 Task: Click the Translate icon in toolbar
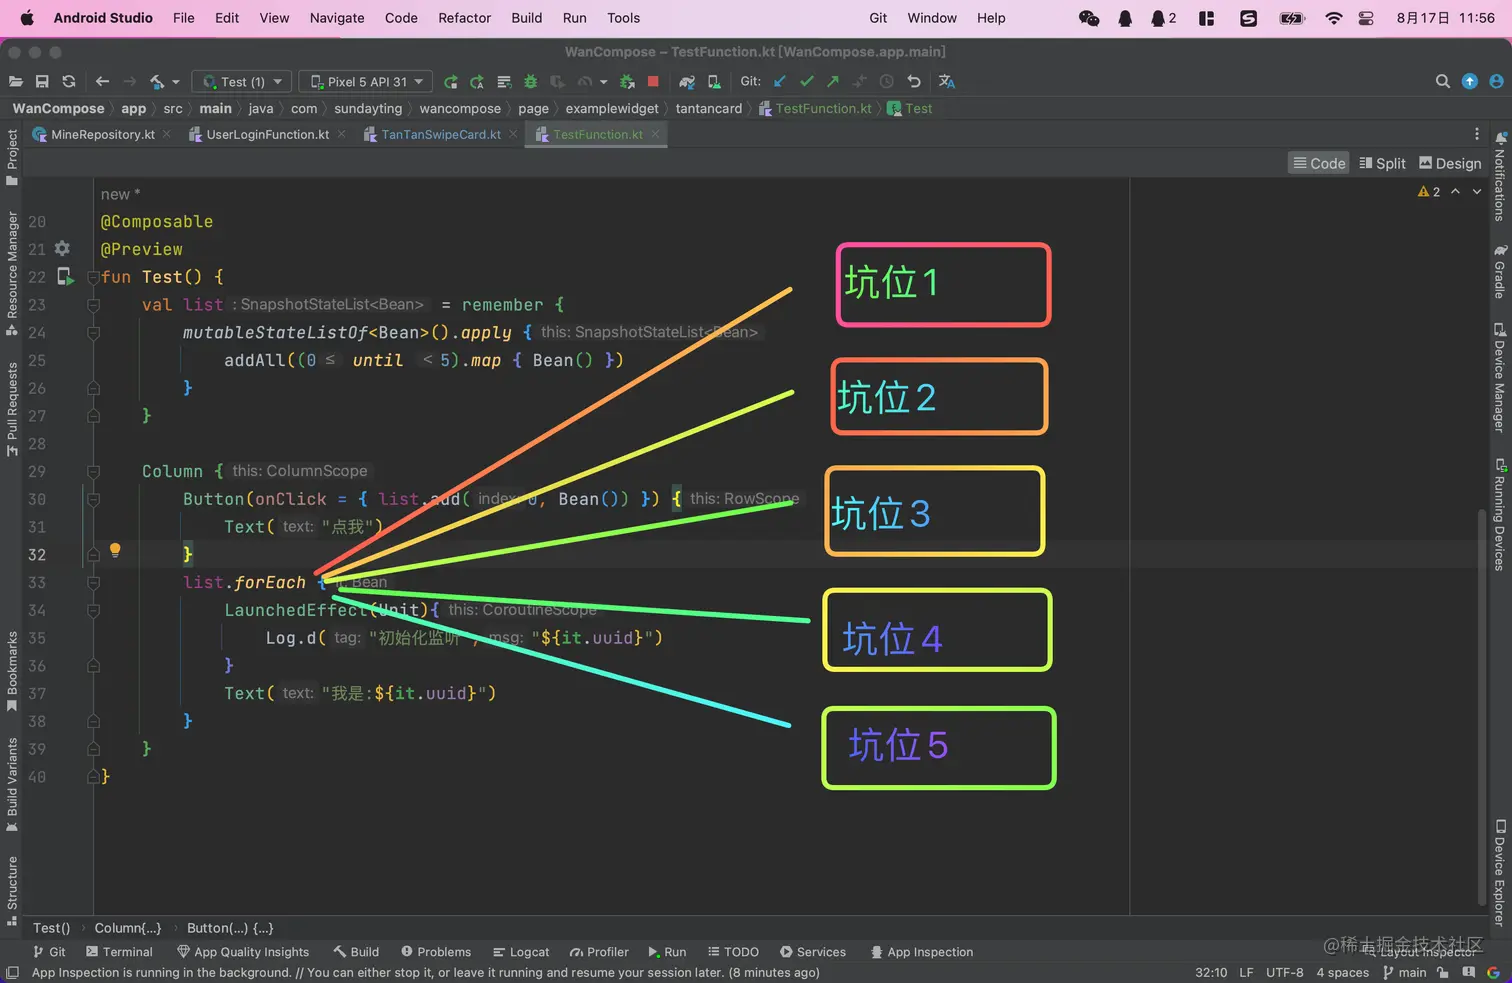947,82
